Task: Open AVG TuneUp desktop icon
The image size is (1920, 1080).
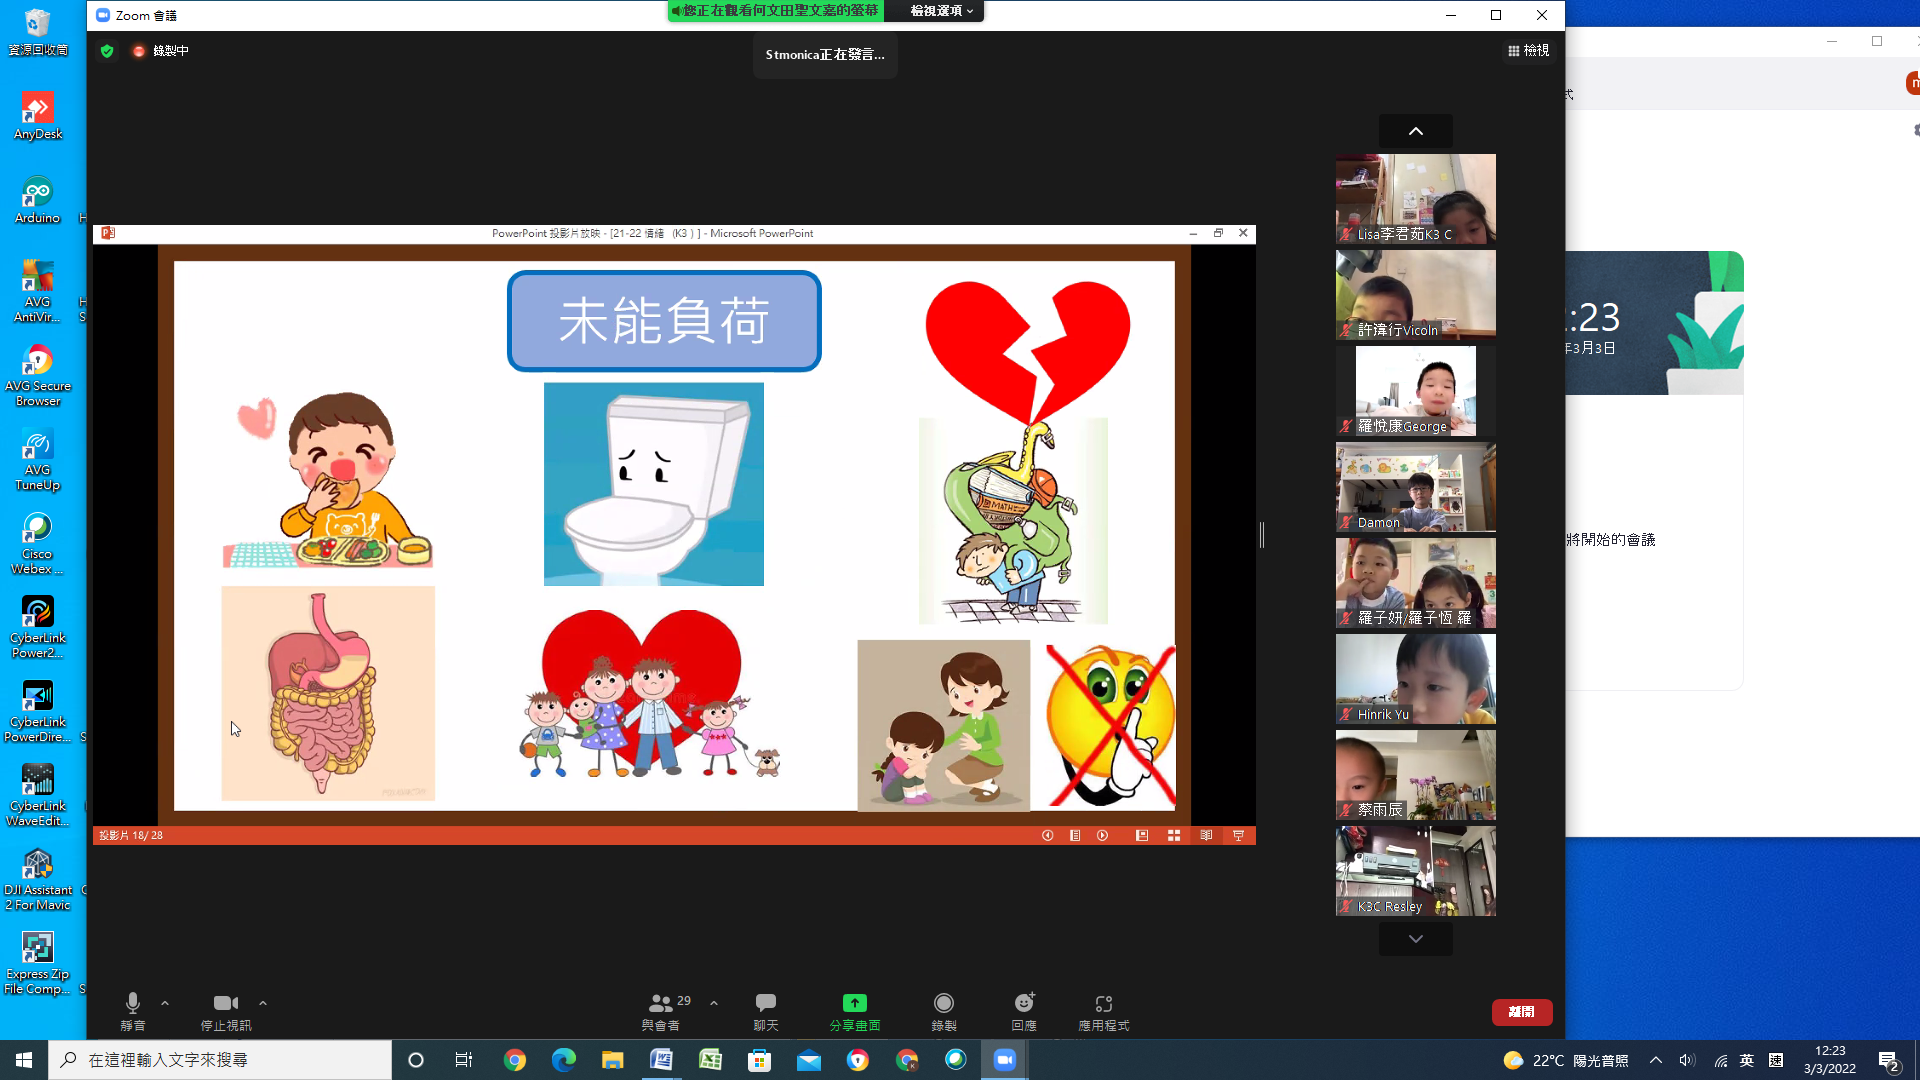Action: [38, 460]
